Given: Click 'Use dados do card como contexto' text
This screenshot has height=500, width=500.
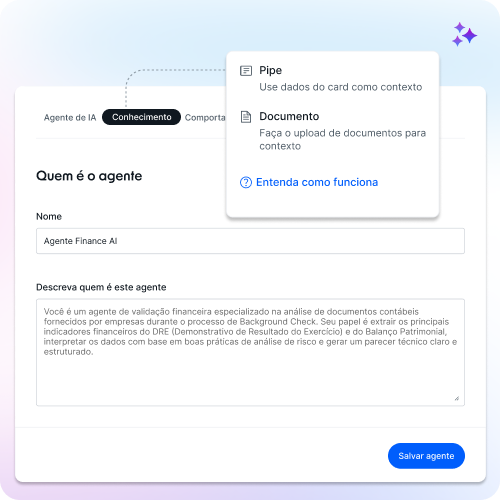Looking at the screenshot, I should point(341,87).
